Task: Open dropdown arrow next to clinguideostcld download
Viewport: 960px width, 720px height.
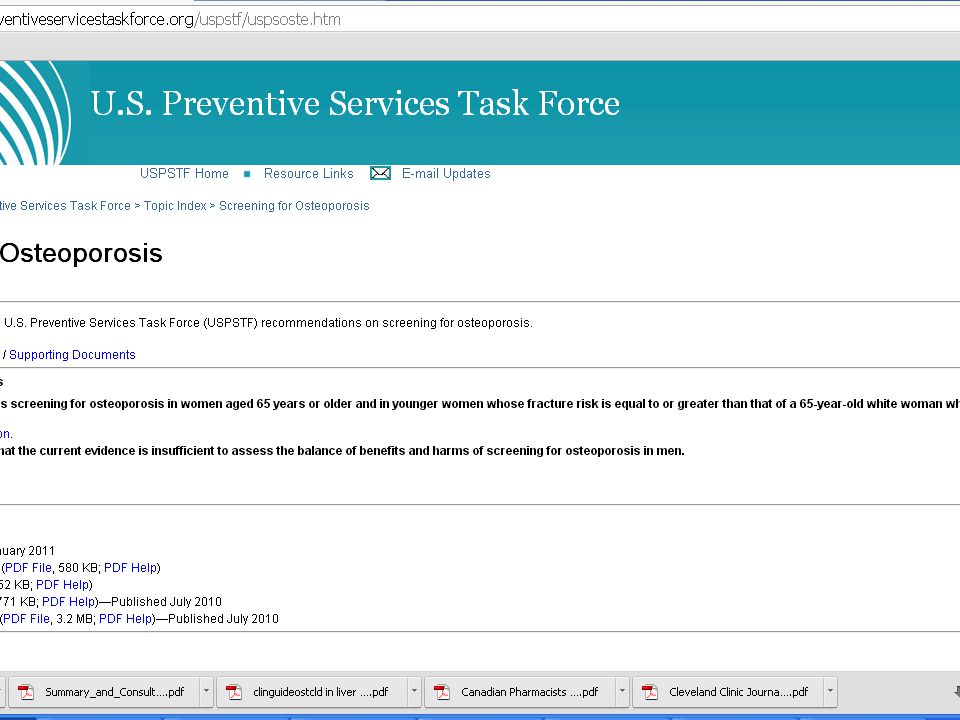Action: [414, 692]
